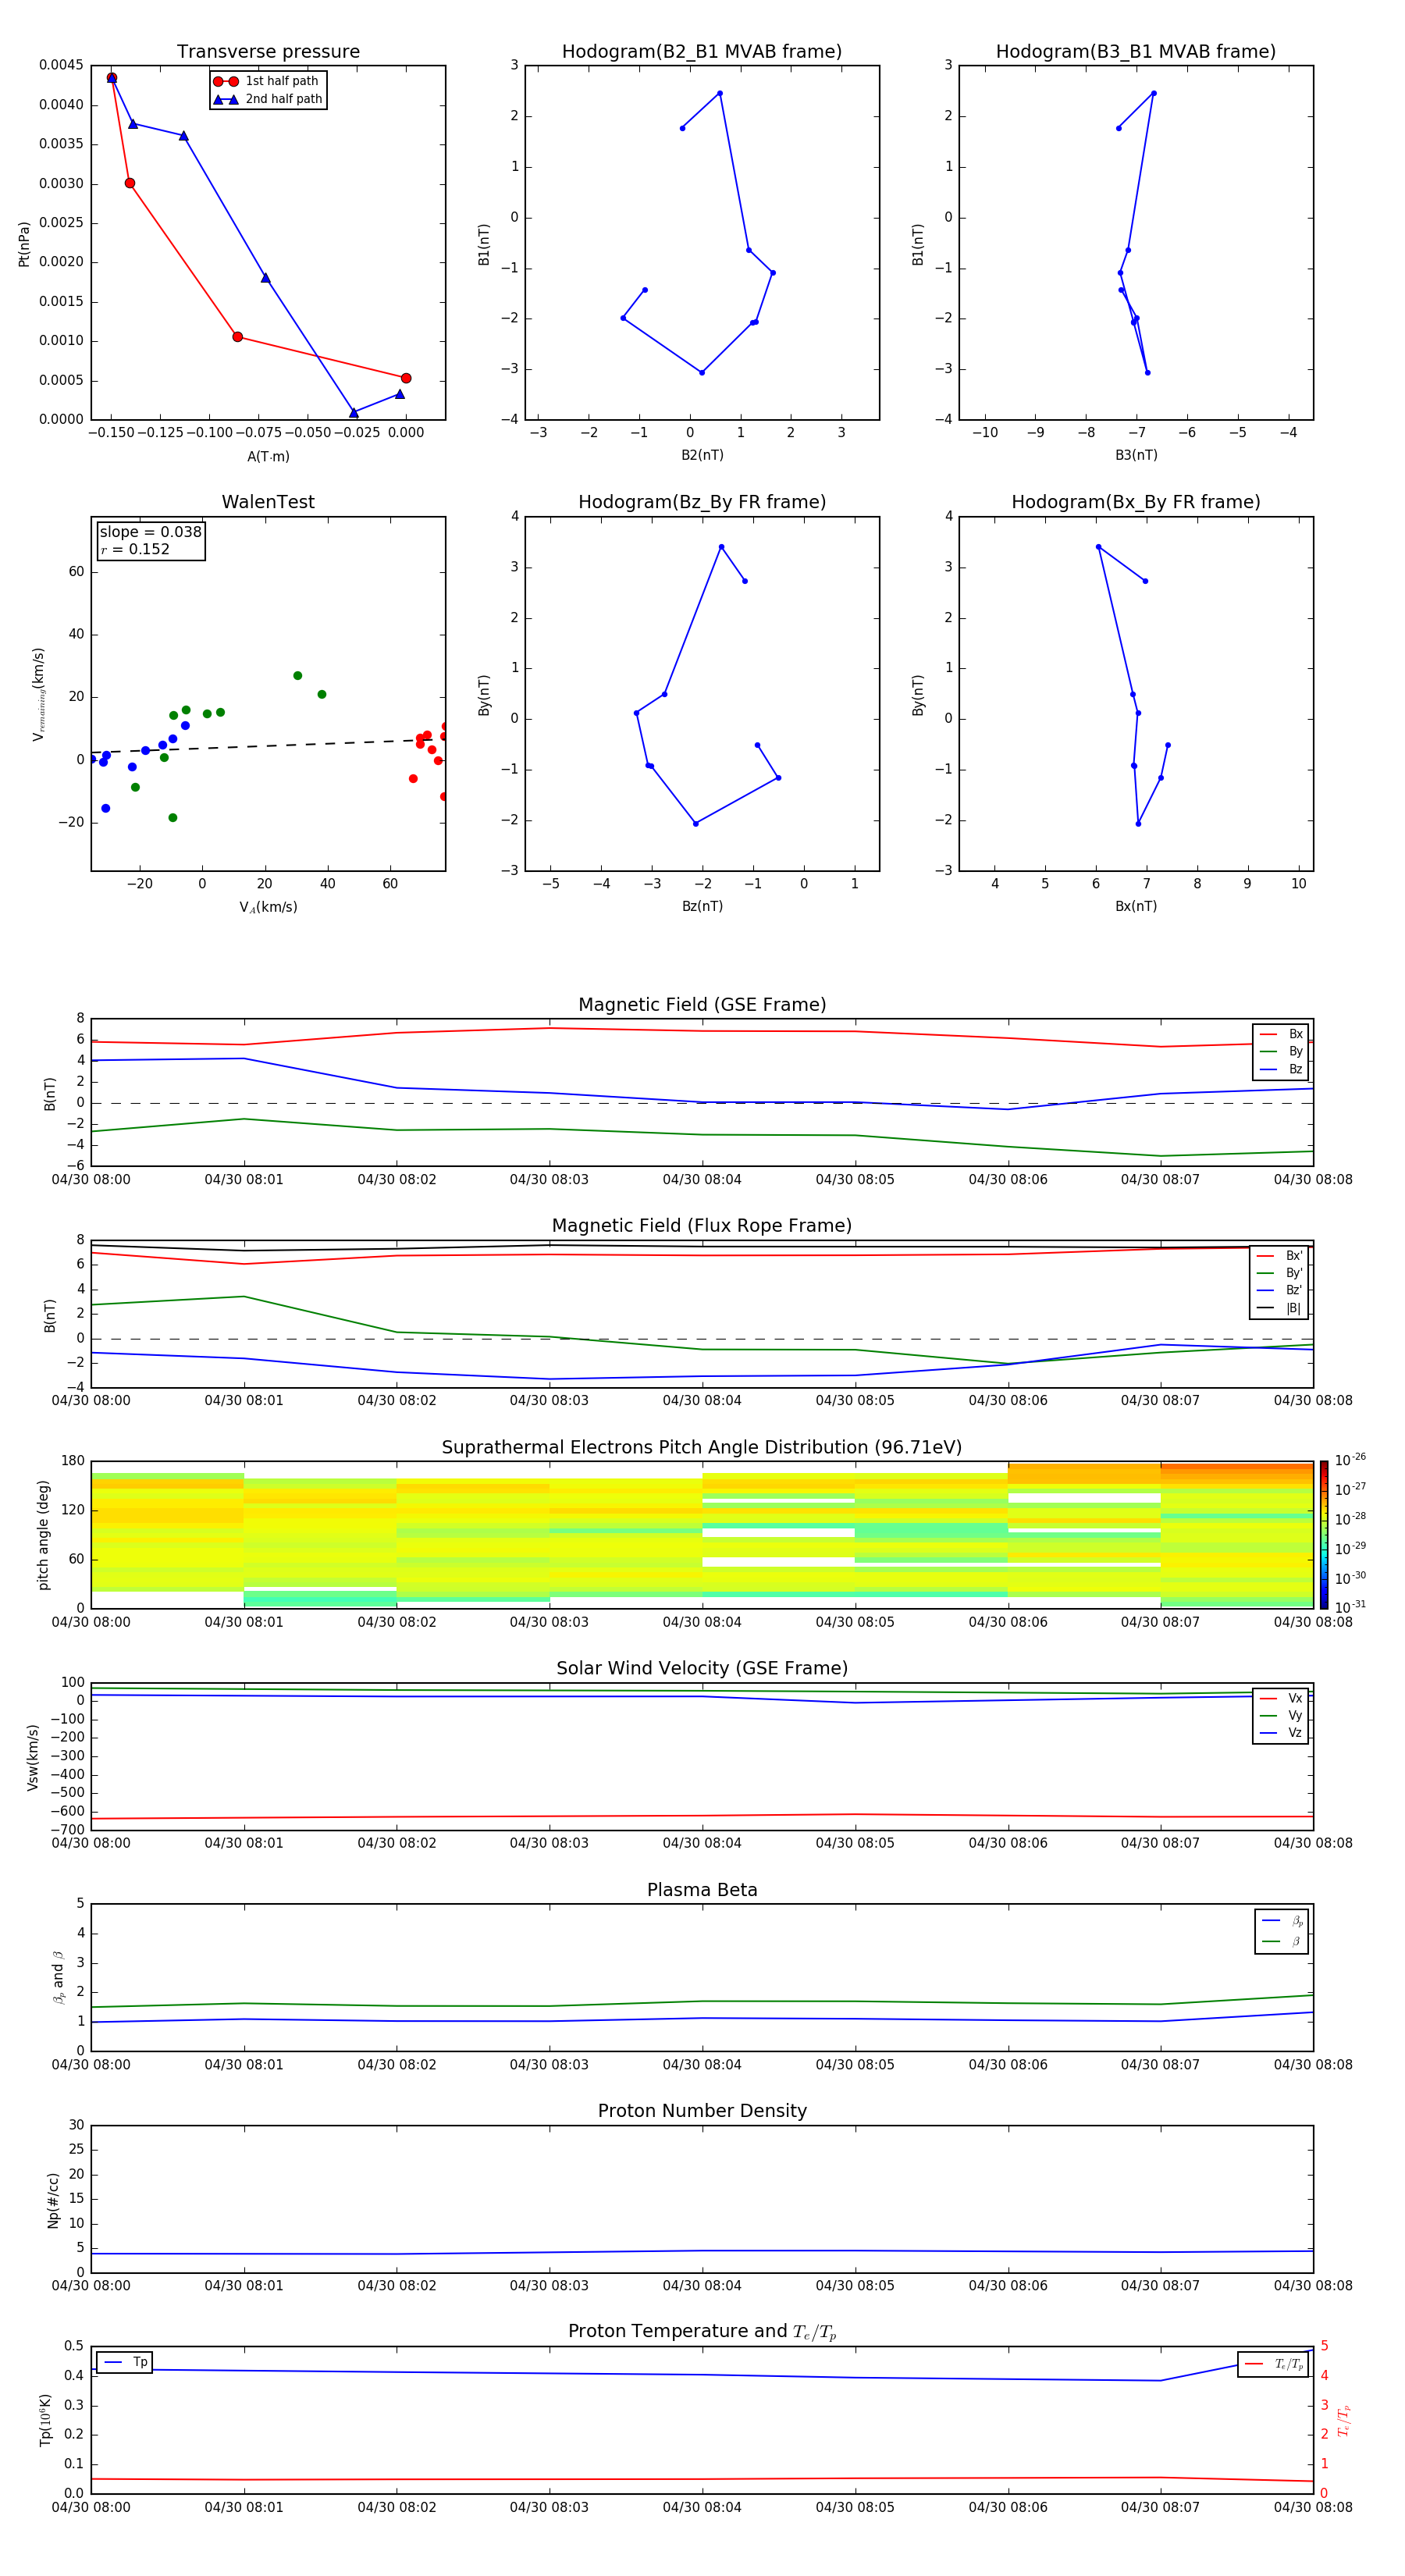Click the |B| legend entry in Flux Rope panel

coord(1279,1308)
